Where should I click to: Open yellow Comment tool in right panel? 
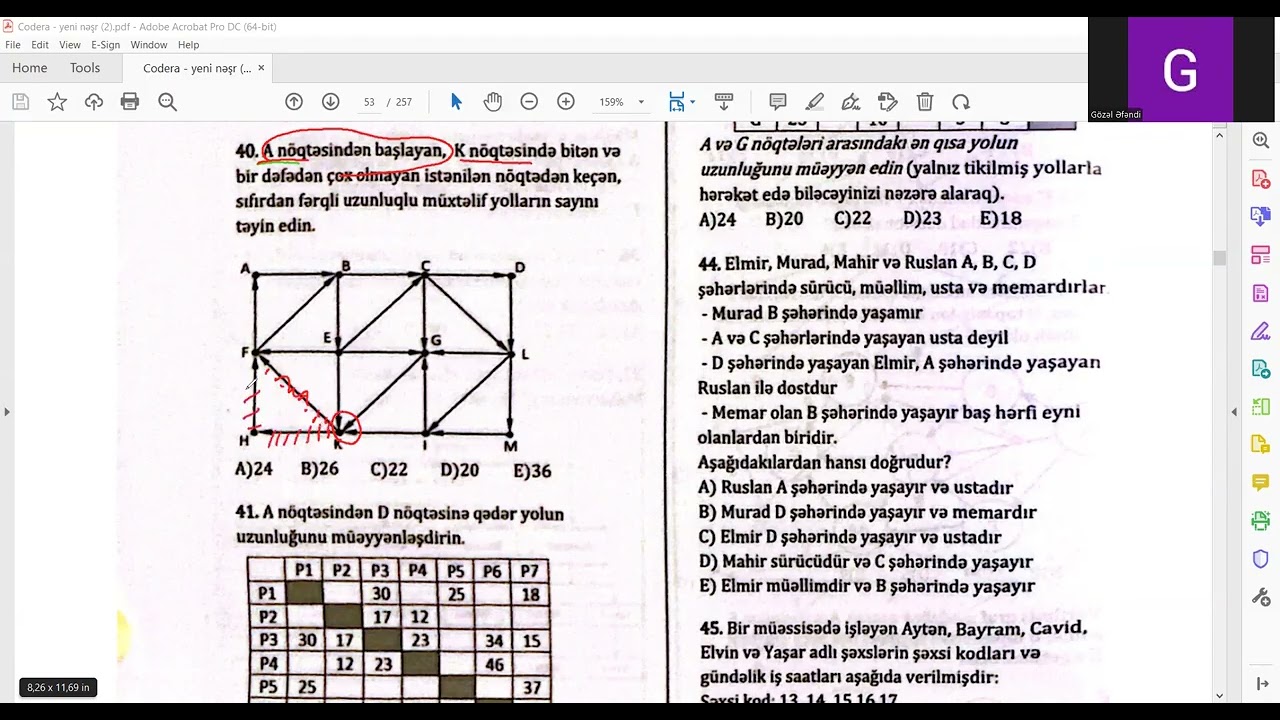[1261, 482]
